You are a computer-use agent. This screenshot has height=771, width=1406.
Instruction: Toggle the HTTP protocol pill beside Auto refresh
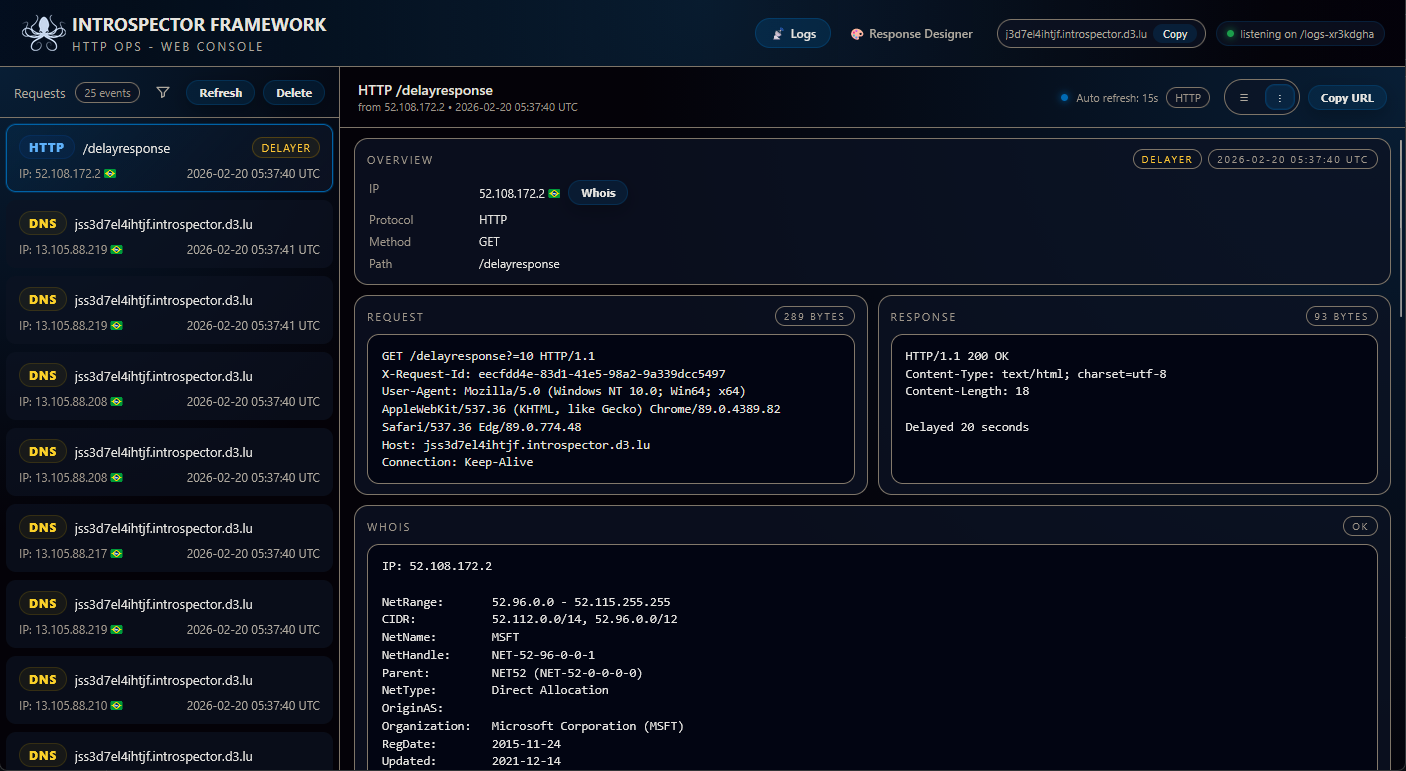pos(1188,98)
